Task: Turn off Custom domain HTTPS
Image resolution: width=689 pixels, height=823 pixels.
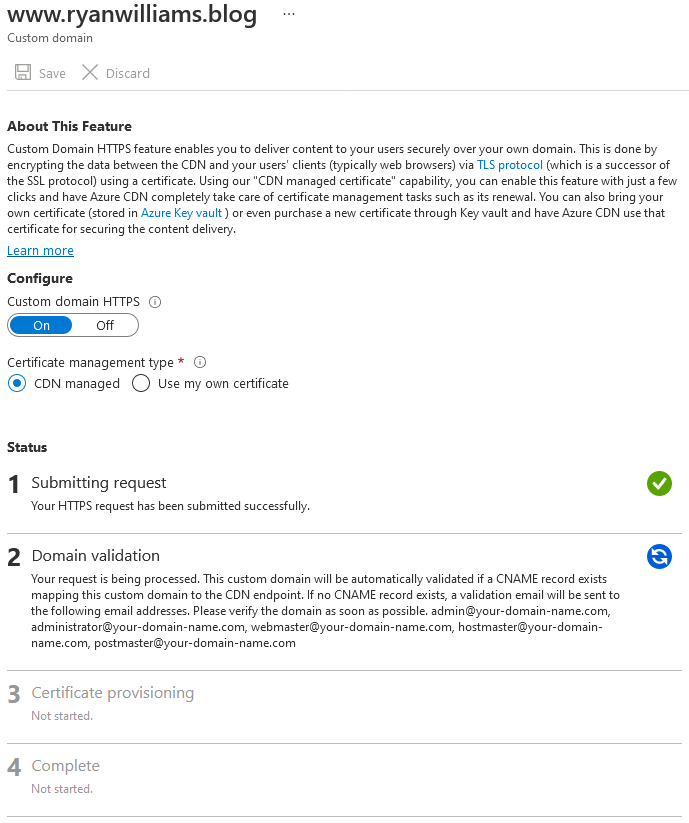Action: click(105, 325)
